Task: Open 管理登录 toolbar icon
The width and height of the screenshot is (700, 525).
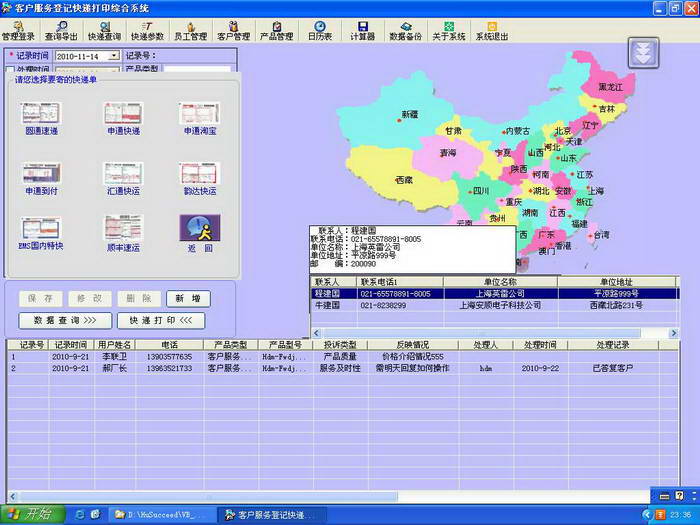Action: 18,31
